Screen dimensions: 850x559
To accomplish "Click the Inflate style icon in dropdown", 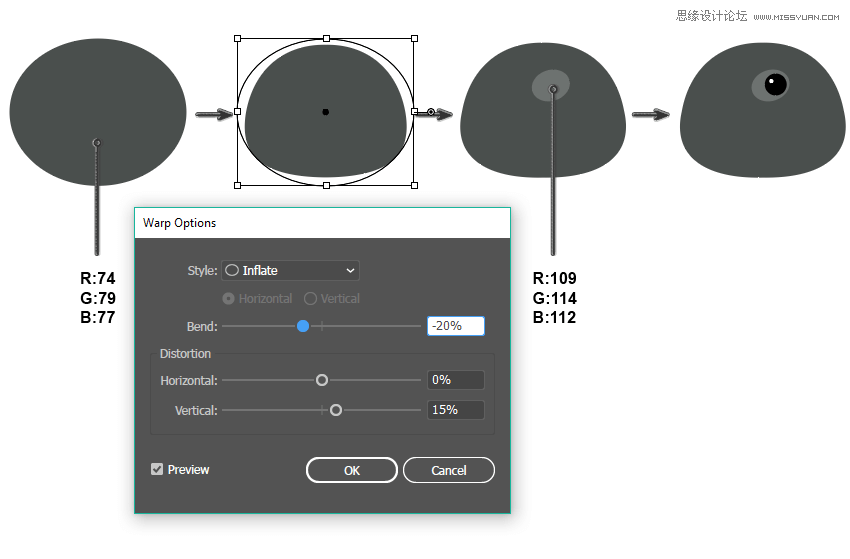I will click(232, 271).
